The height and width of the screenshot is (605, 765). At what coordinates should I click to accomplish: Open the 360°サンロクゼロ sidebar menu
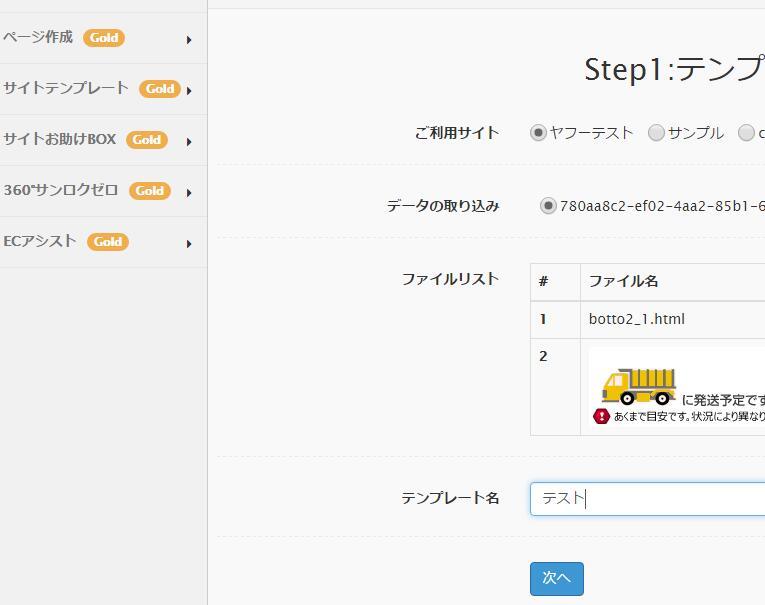tap(103, 191)
